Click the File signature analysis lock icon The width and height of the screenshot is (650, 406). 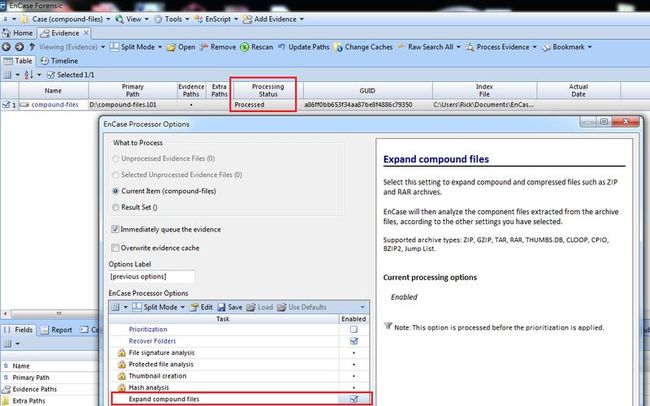[121, 353]
